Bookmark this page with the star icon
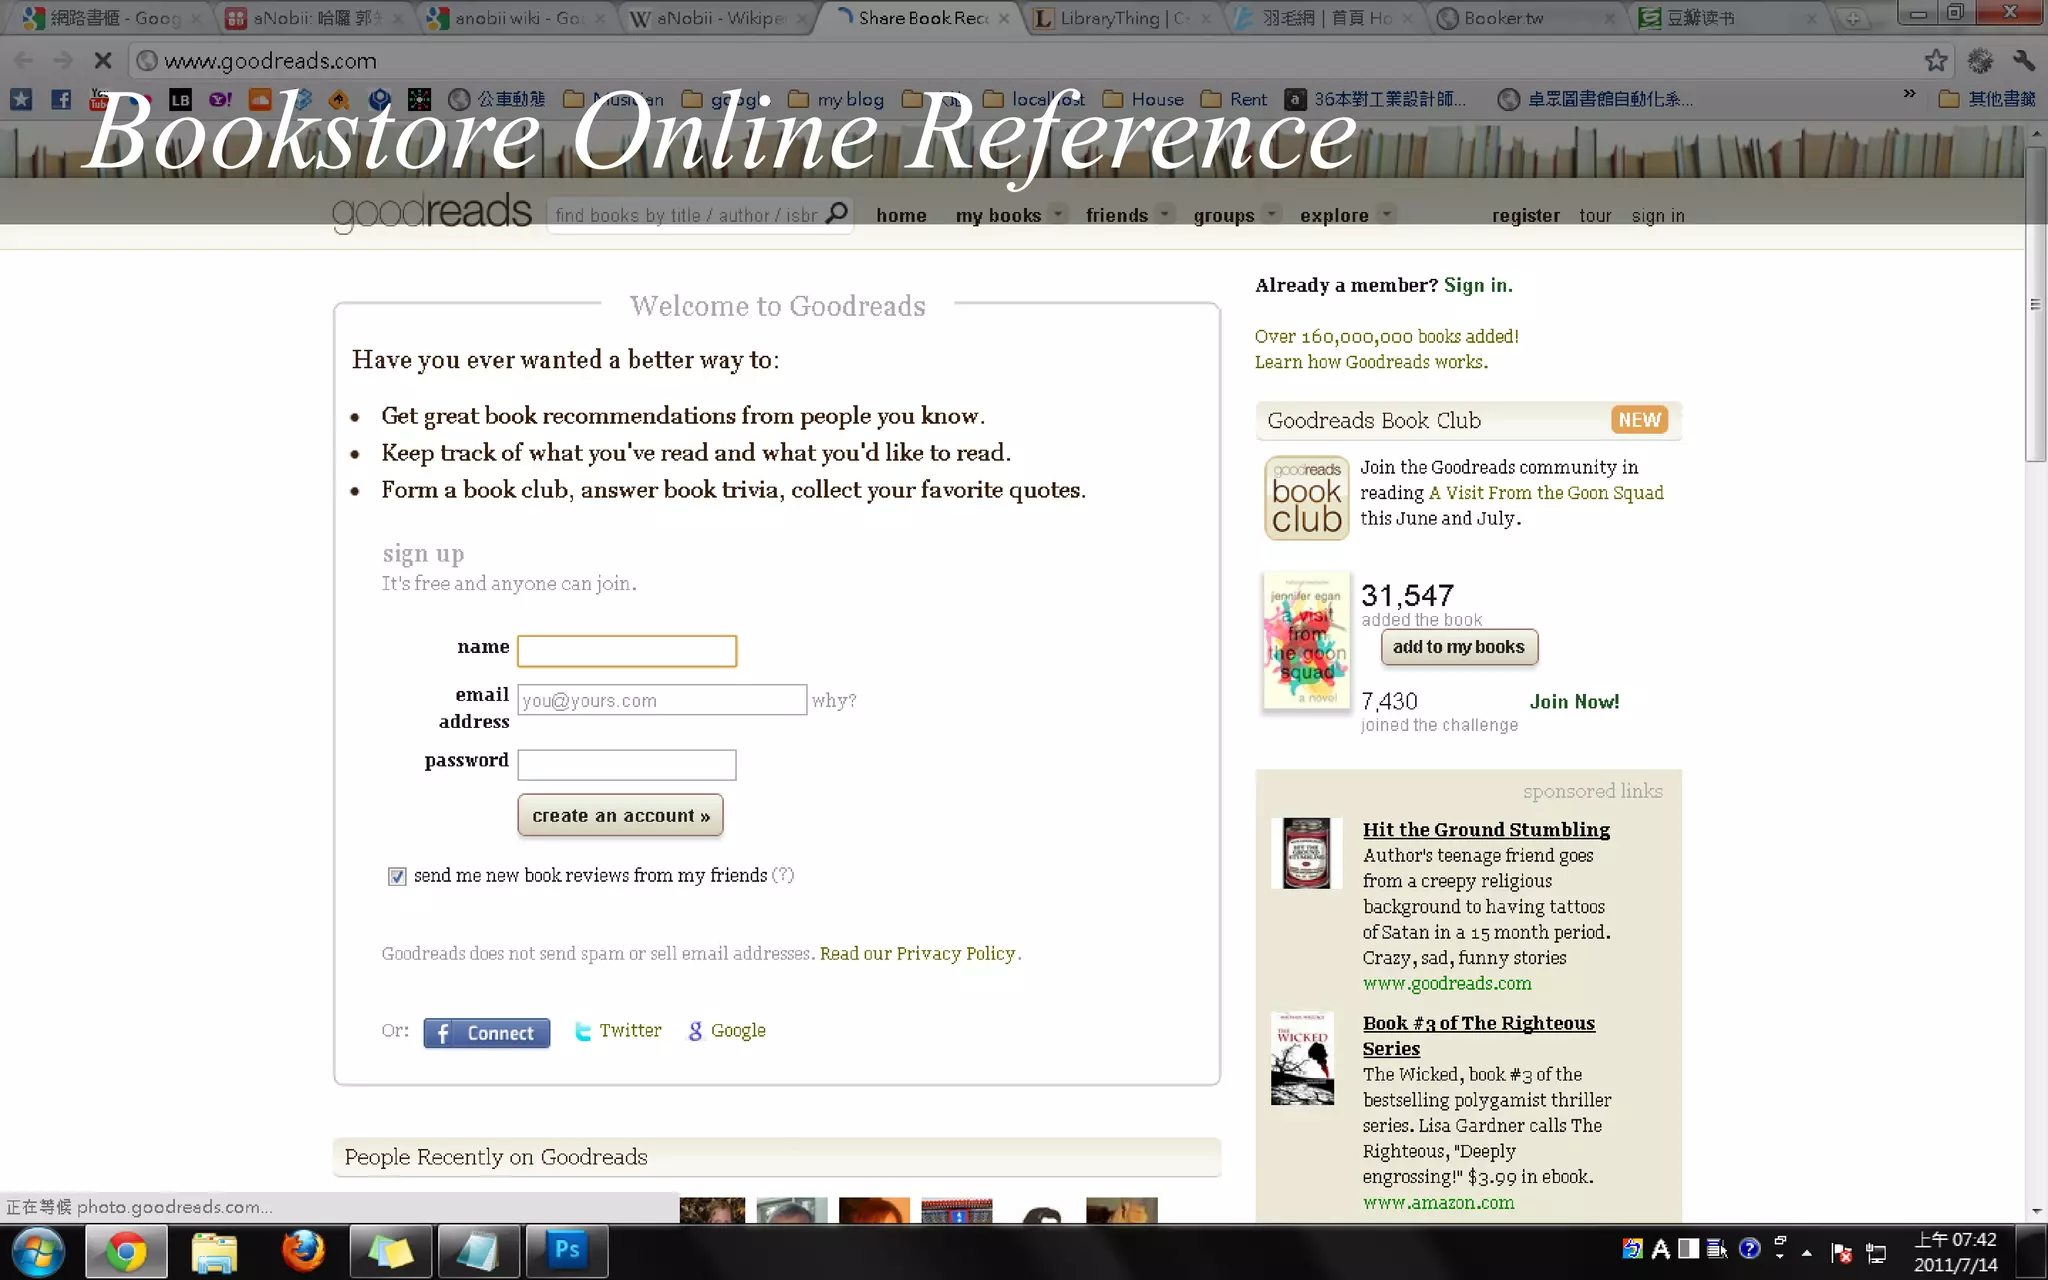 tap(1936, 60)
